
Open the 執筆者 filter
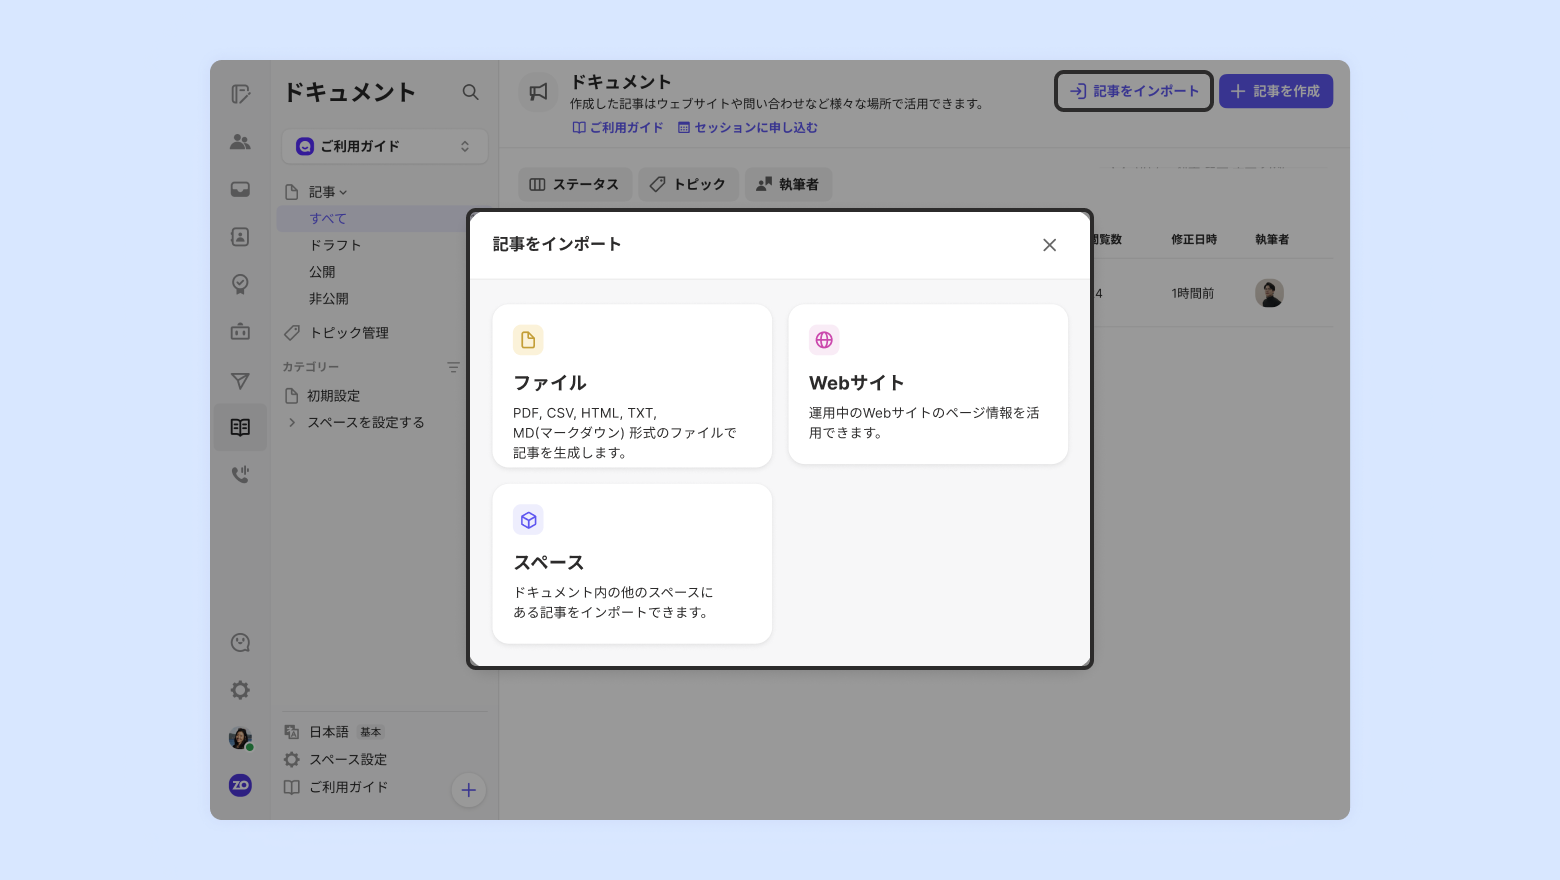(x=788, y=184)
